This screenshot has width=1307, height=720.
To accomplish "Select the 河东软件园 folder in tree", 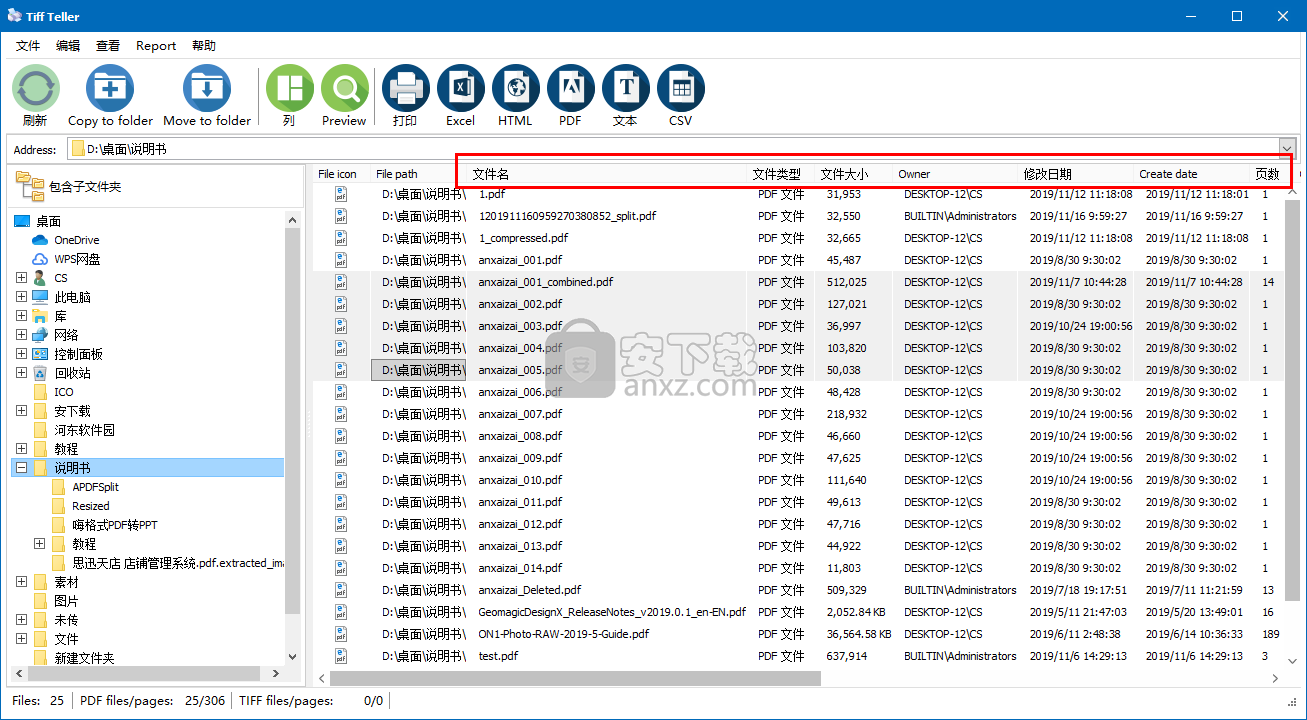I will coord(84,430).
